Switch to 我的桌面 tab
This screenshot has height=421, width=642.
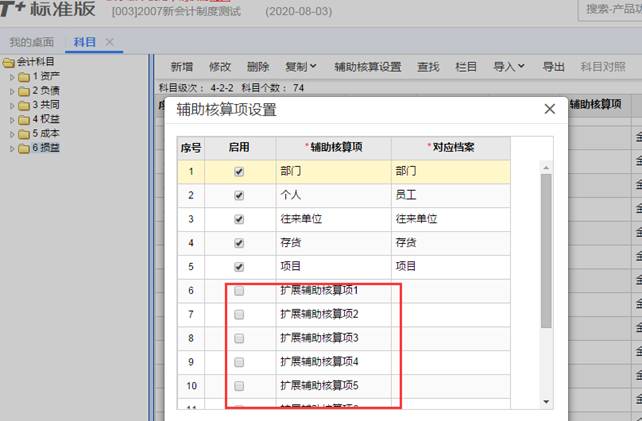tap(30, 42)
